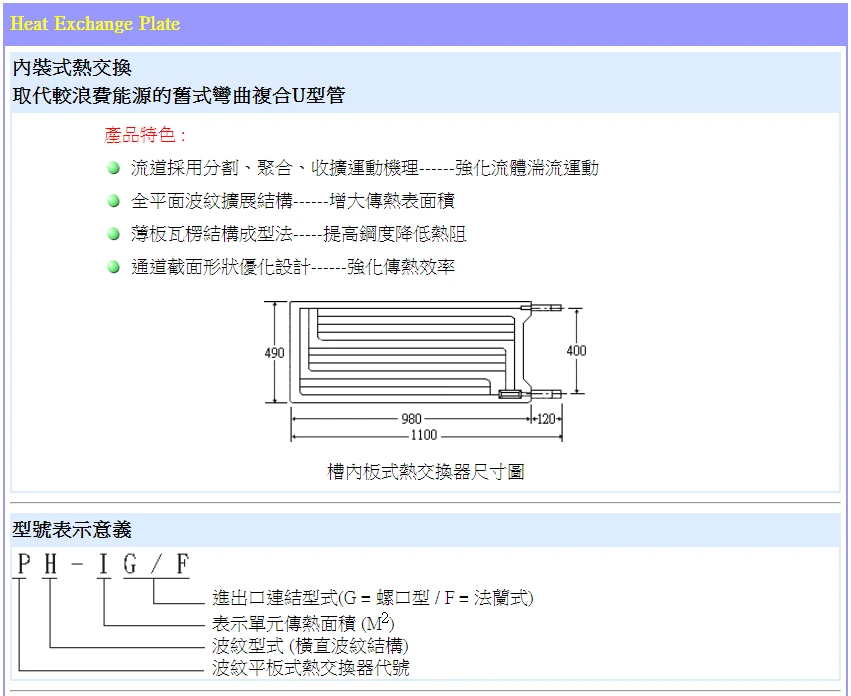Click the 波紋平板式熱交換器代號 description line

tap(310, 668)
